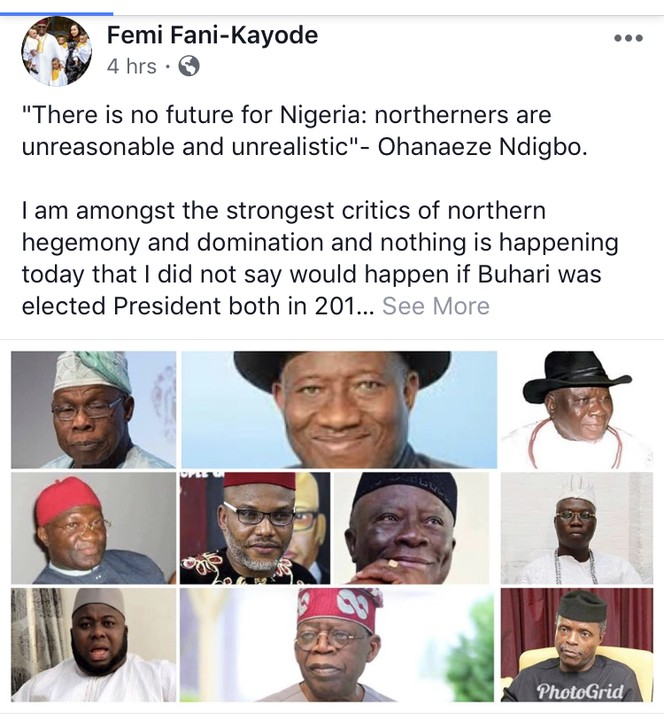Viewport: 664px width, 720px height.
Task: Open Femi Fani-Kayode profile name link
Action: pos(212,36)
